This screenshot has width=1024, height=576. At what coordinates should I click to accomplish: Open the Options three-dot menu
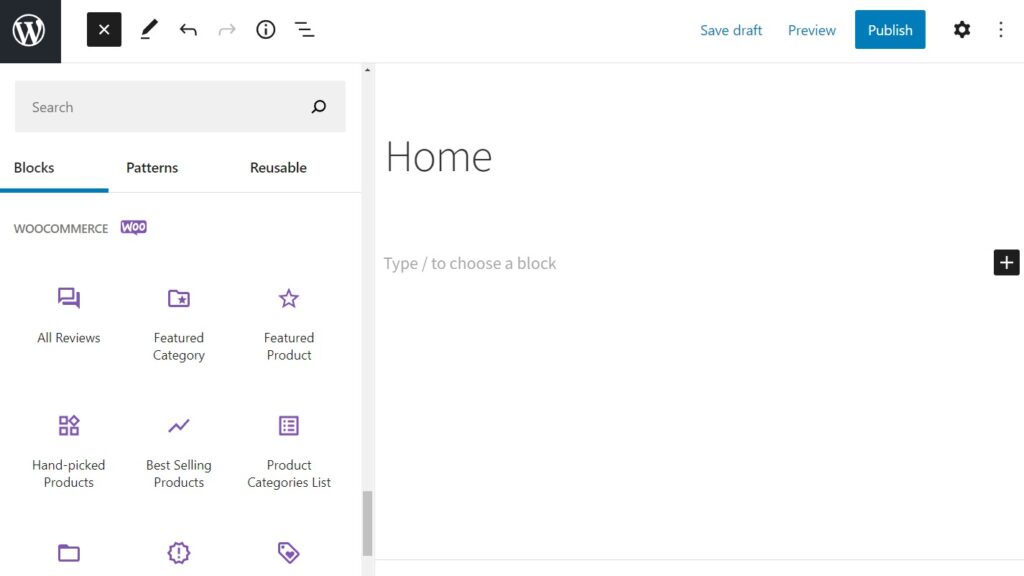point(1001,29)
